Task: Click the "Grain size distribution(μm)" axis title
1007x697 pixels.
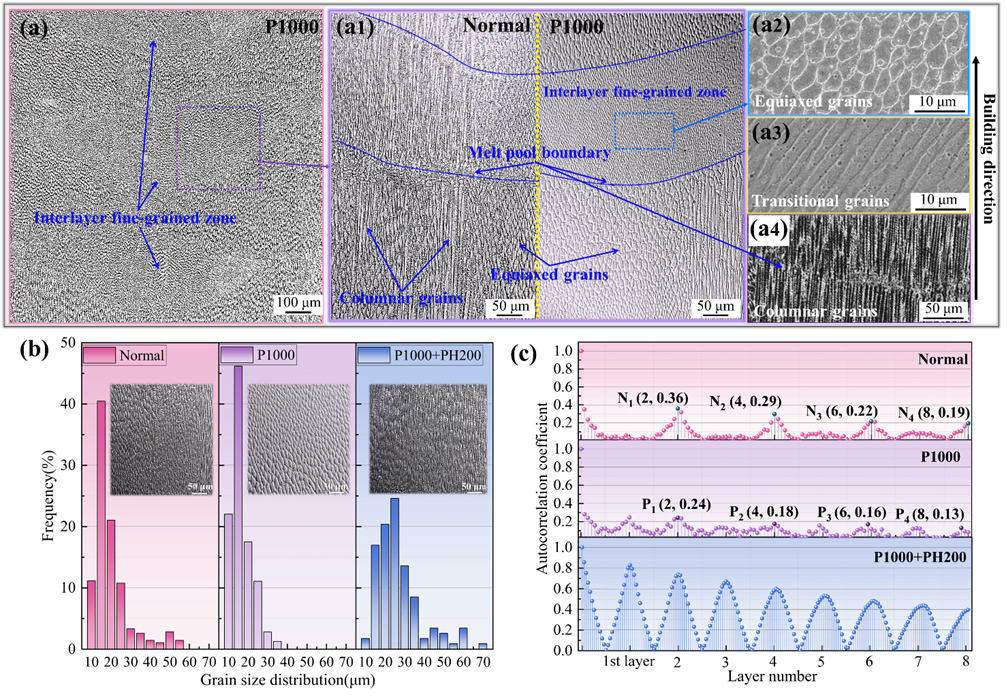Action: pyautogui.click(x=288, y=680)
